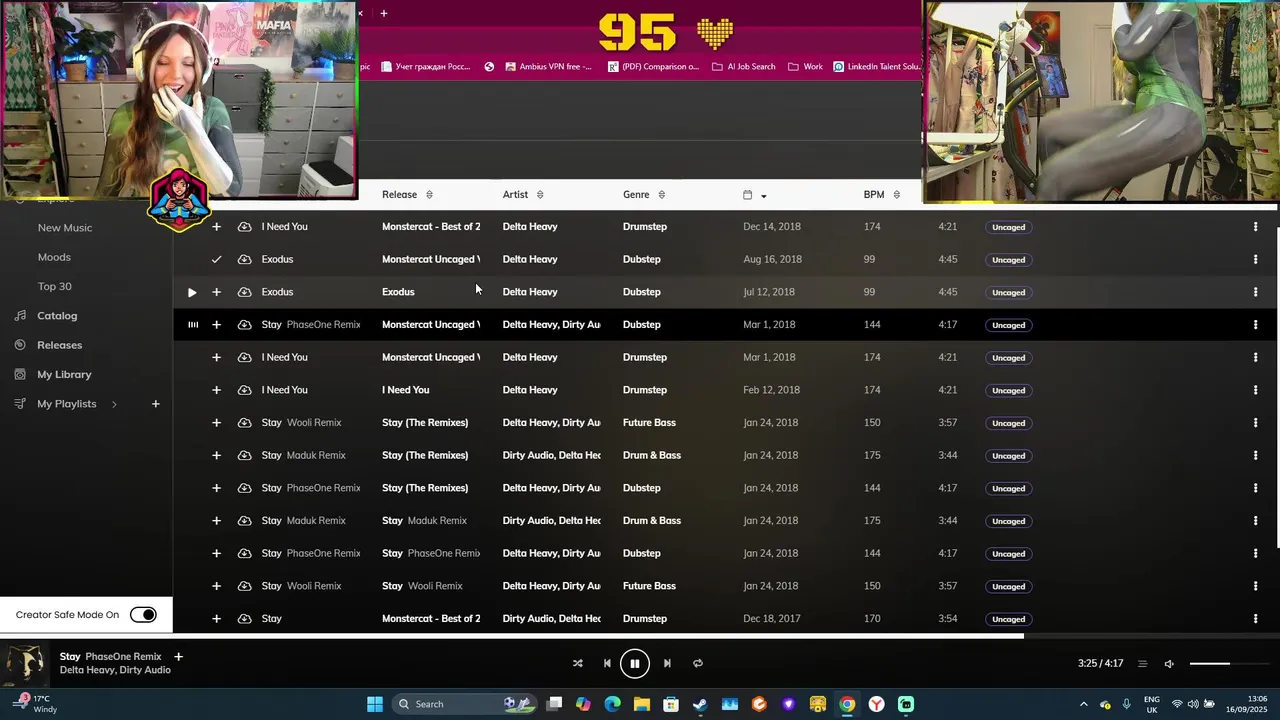Screen dimensions: 1280x720
Task: Expand the My Playlists chevron
Action: 114,404
